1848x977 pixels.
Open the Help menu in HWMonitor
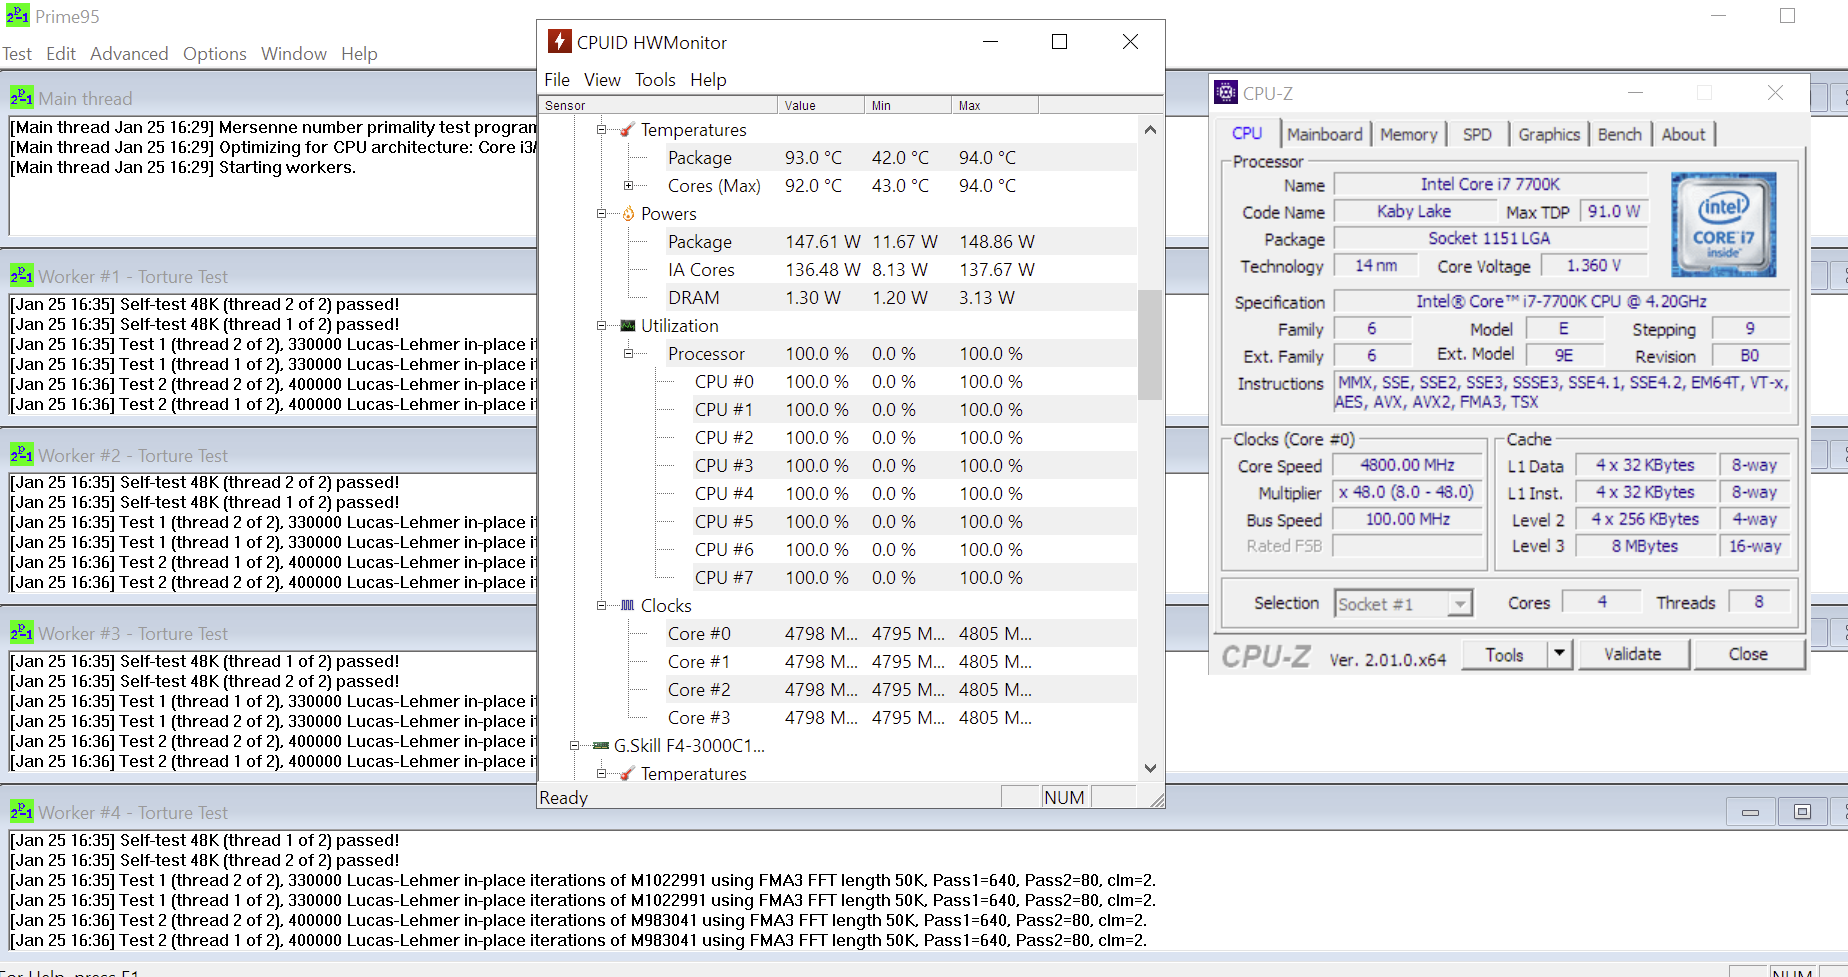708,80
